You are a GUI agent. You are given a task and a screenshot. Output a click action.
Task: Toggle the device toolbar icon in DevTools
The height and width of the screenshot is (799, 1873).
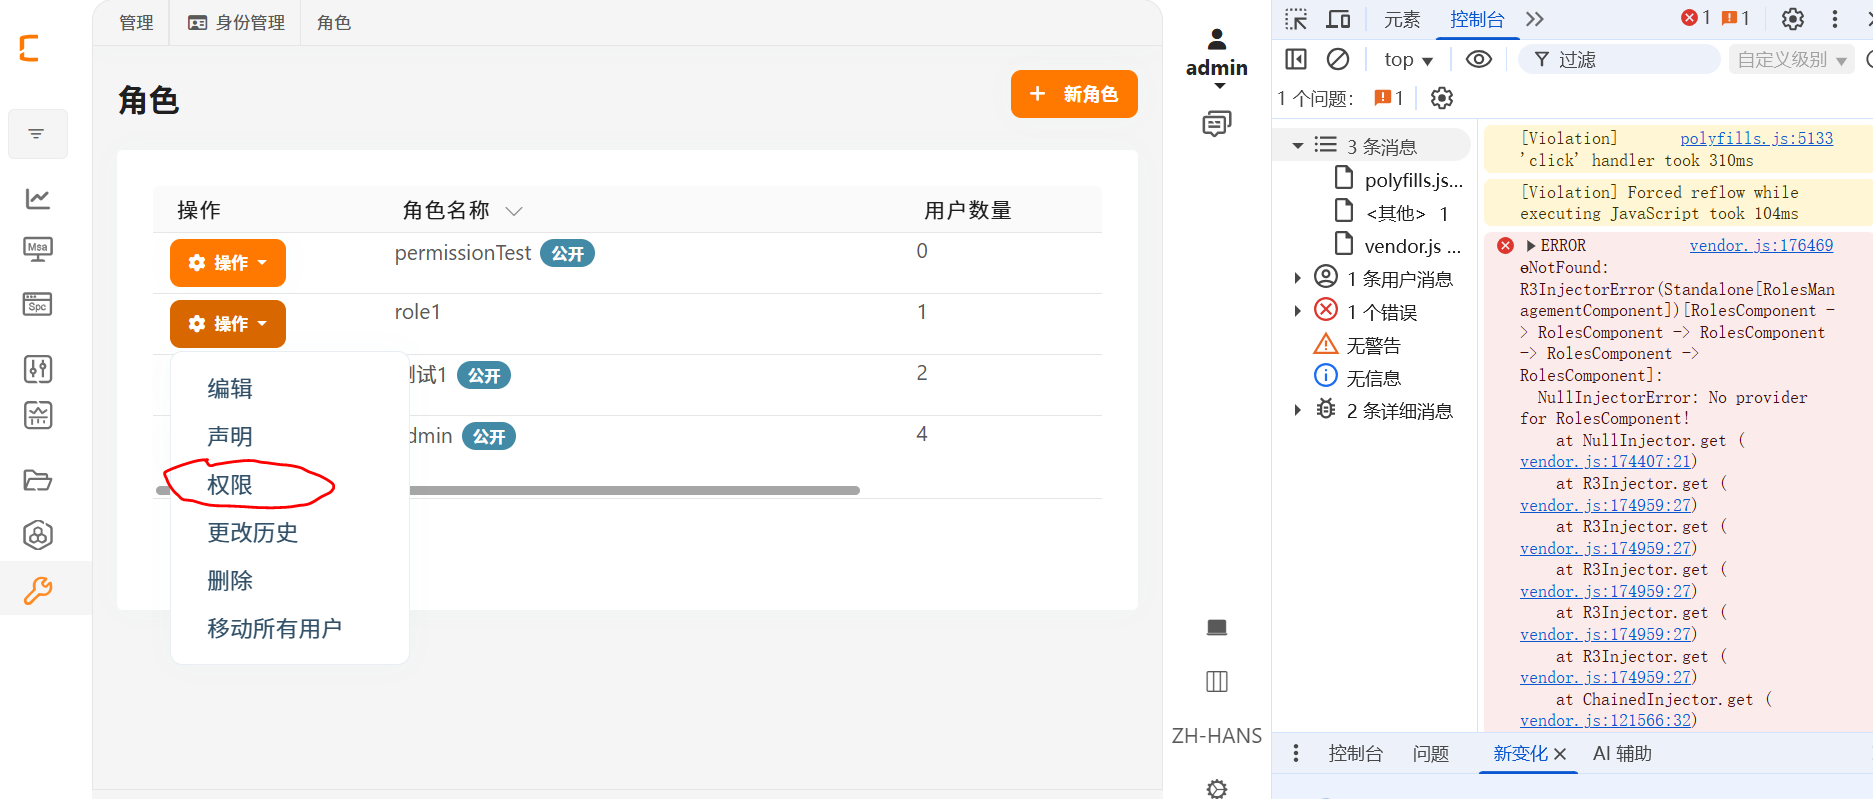coord(1338,19)
